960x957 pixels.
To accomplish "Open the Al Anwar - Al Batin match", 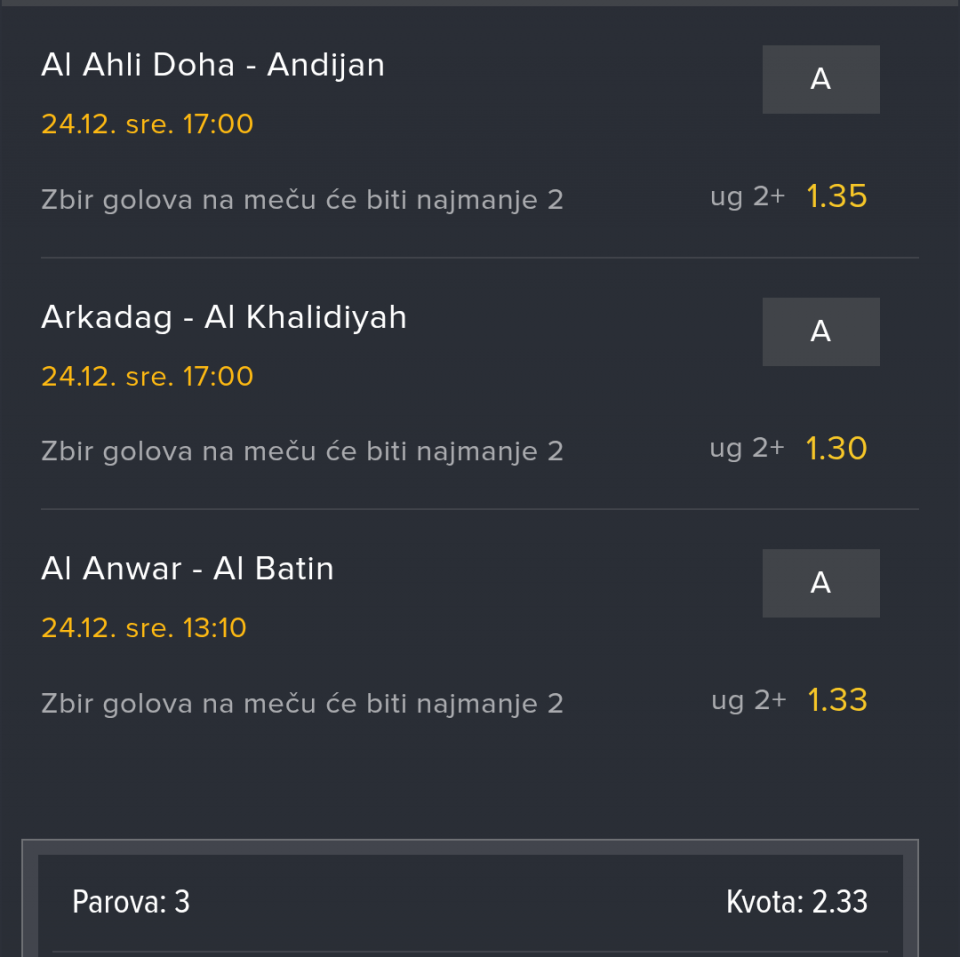I will pyautogui.click(x=188, y=569).
